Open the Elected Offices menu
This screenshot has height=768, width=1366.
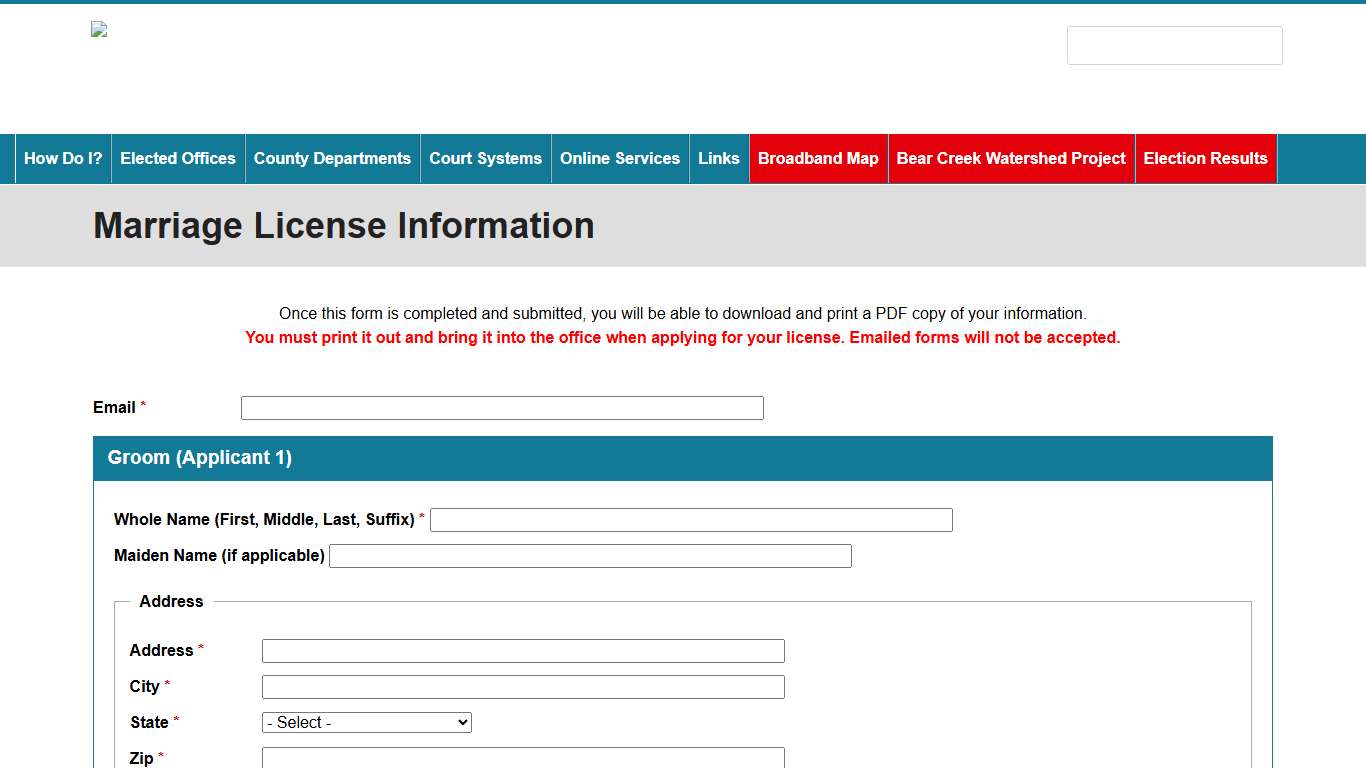pyautogui.click(x=178, y=158)
